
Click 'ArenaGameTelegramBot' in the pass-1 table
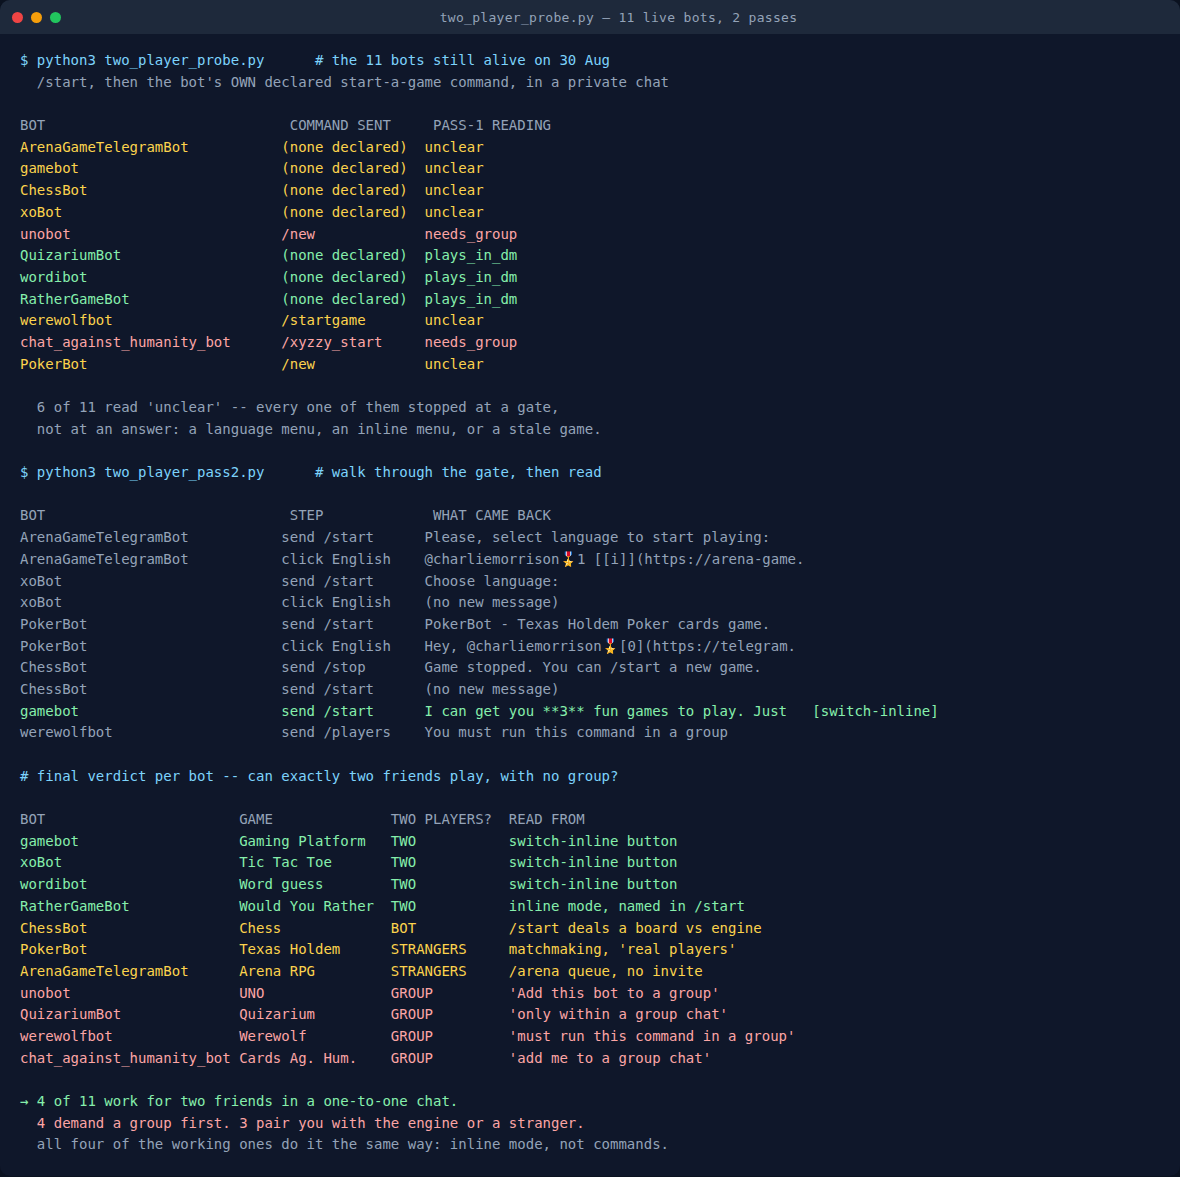coord(104,147)
